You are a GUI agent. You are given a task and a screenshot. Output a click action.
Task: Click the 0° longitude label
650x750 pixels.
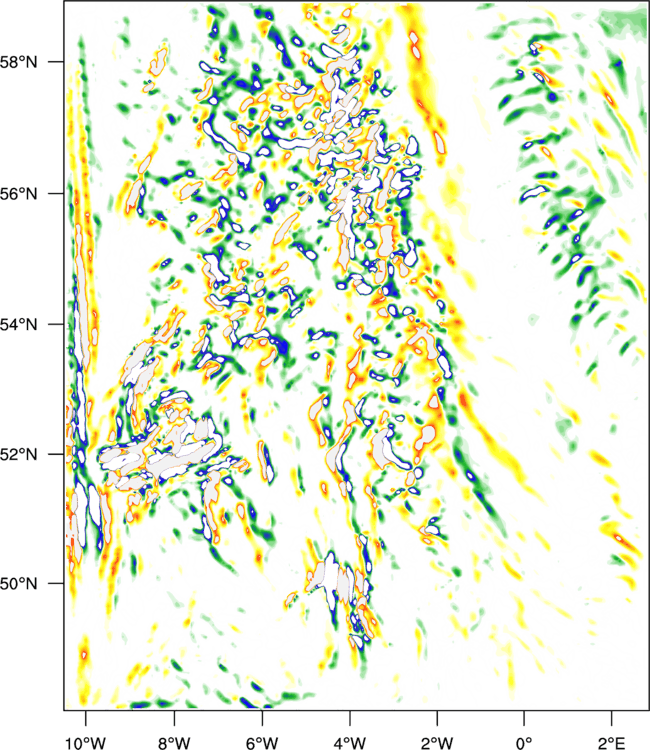pyautogui.click(x=524, y=743)
